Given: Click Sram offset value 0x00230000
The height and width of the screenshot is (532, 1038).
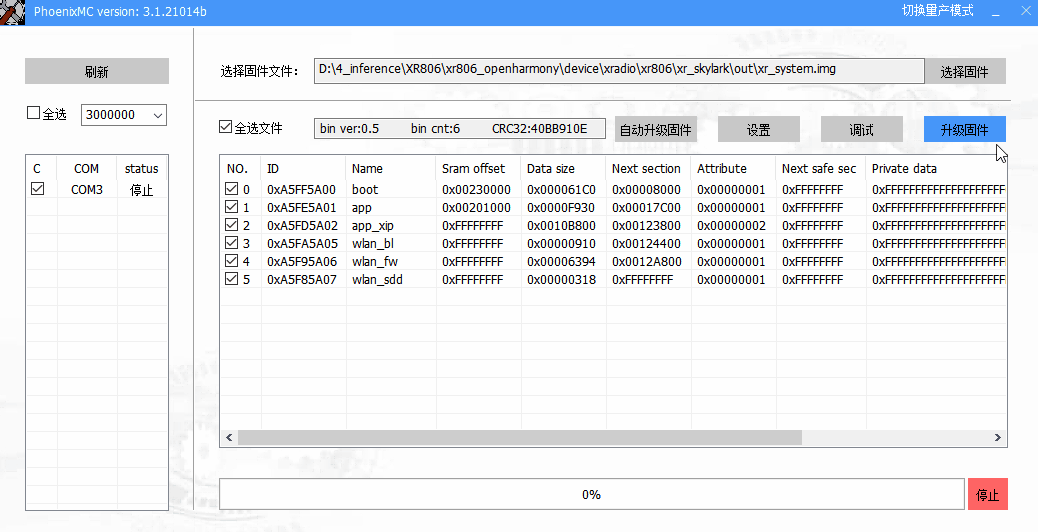Looking at the screenshot, I should point(477,189).
